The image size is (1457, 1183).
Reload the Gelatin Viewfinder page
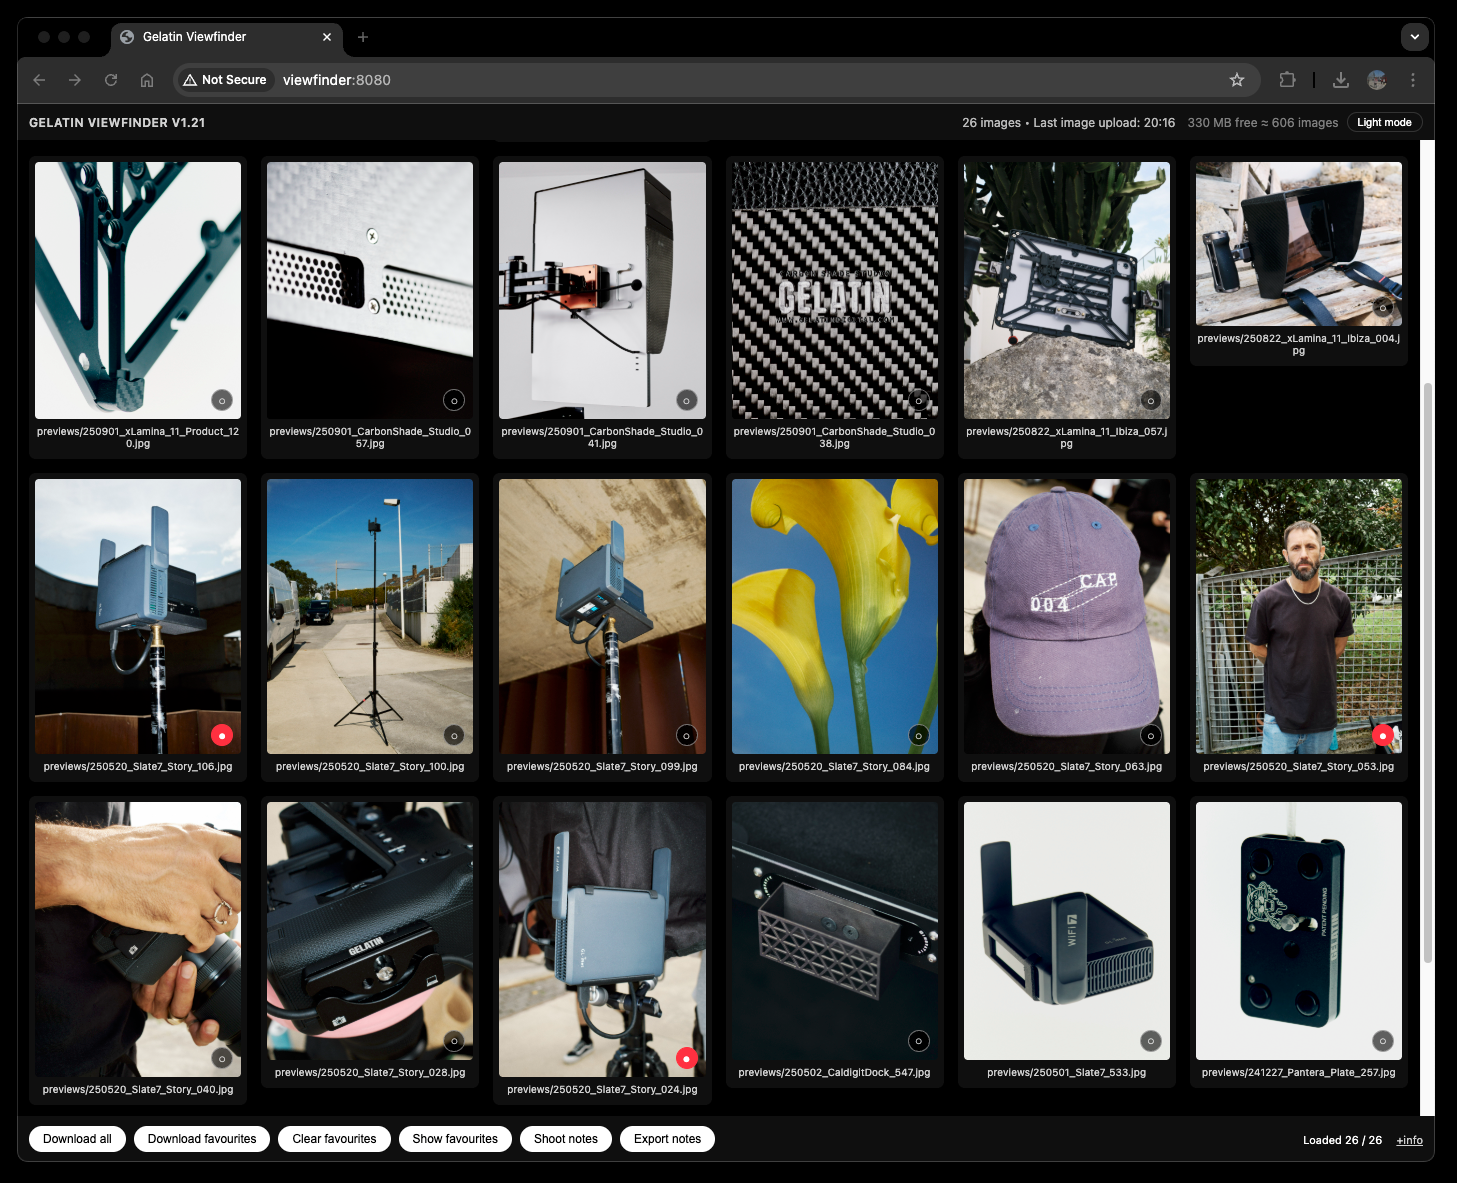tap(111, 80)
